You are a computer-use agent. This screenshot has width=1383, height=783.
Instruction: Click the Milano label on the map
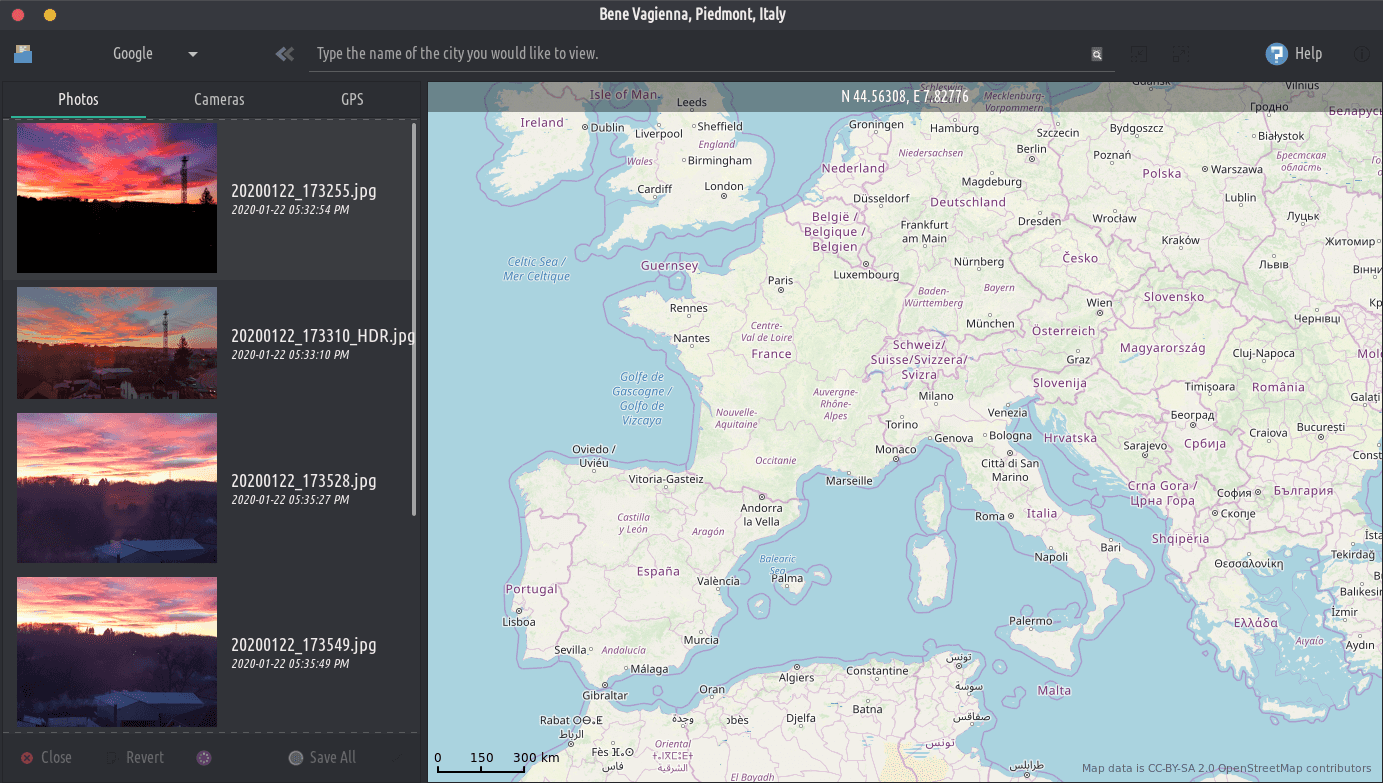click(x=936, y=396)
